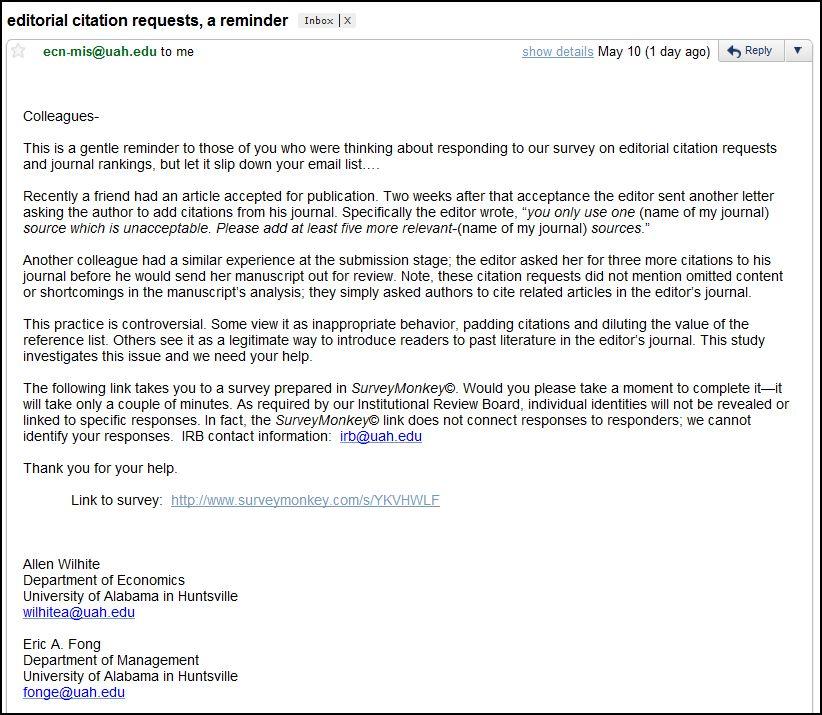
Task: Click the name Allen Wilhite in signature
Action: [62, 564]
